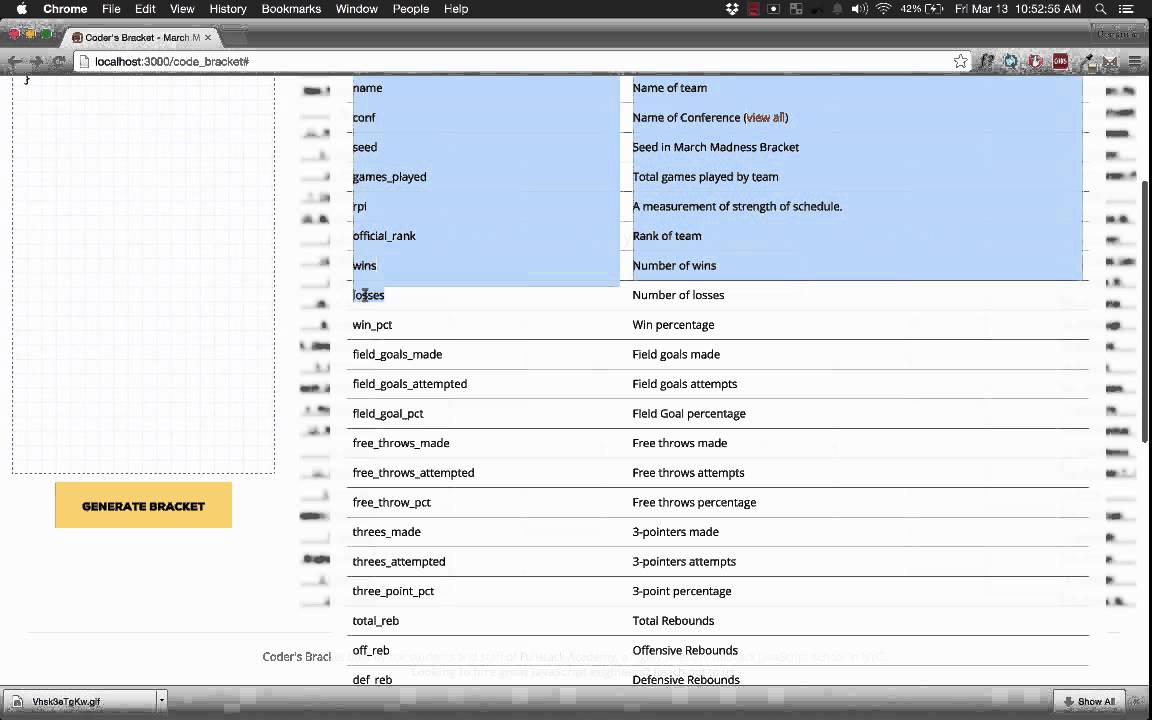Open the Dropbox menu bar icon
The width and height of the screenshot is (1152, 720).
pyautogui.click(x=731, y=9)
